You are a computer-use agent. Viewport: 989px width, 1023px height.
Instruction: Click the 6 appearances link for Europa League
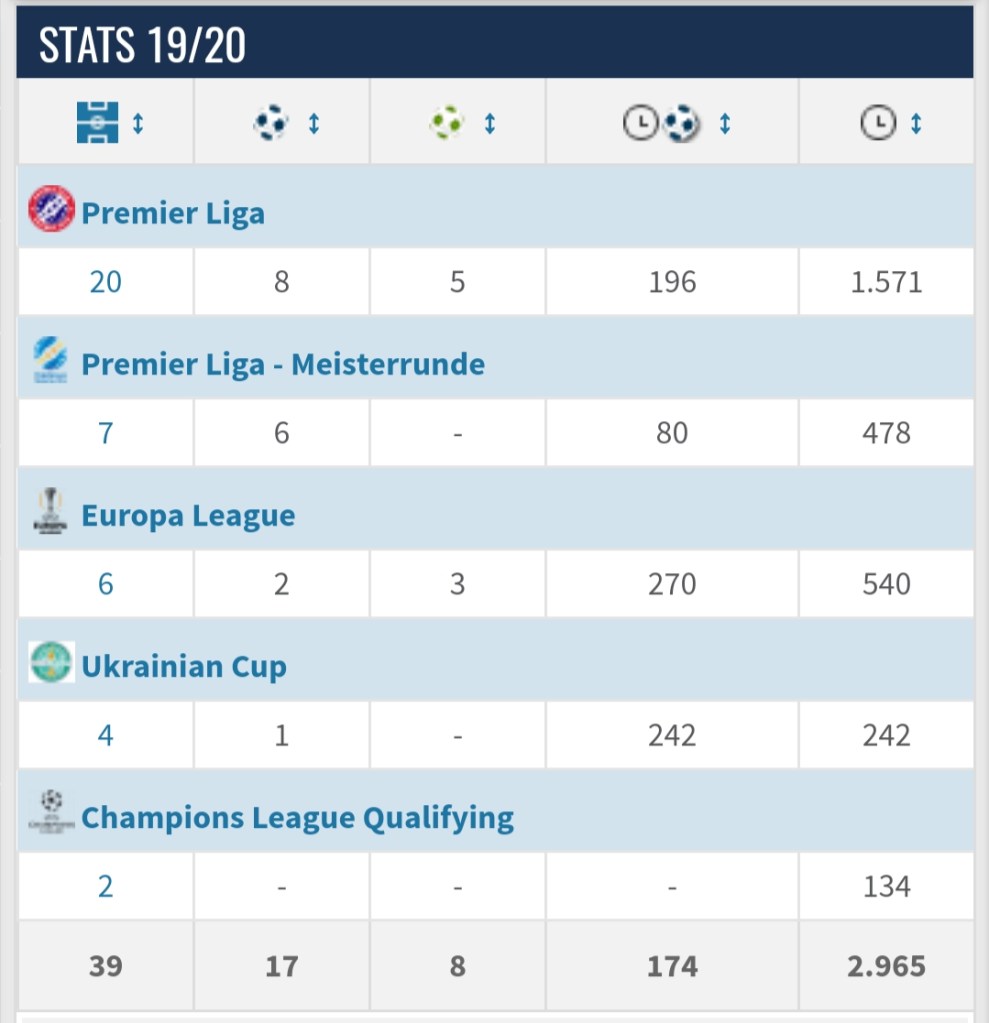point(105,584)
